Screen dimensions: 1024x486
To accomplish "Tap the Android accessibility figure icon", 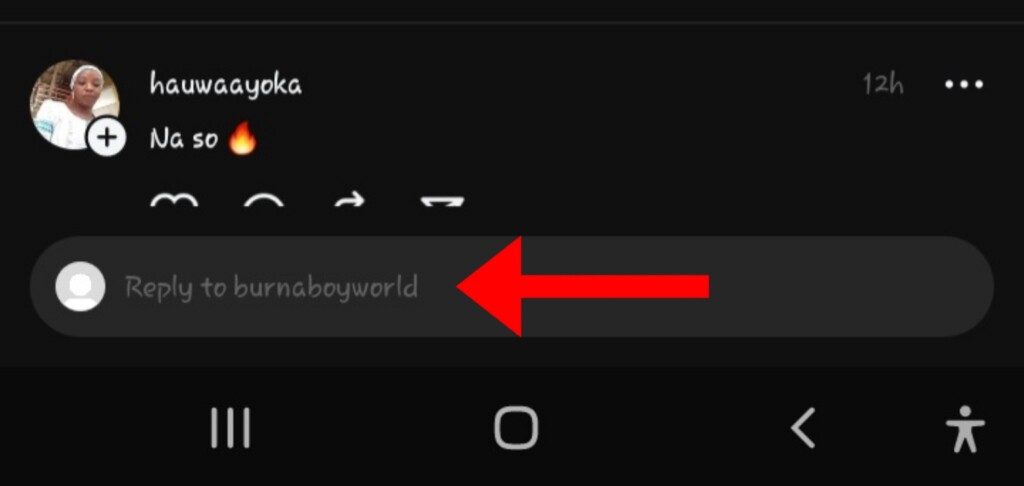I will click(965, 429).
